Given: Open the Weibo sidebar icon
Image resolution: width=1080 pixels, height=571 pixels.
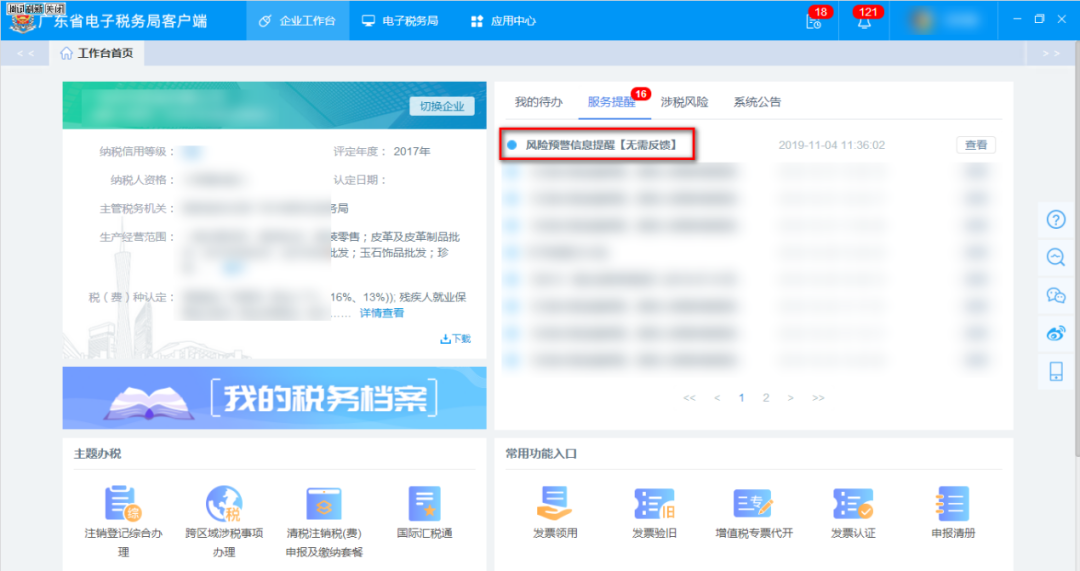Looking at the screenshot, I should coord(1056,333).
